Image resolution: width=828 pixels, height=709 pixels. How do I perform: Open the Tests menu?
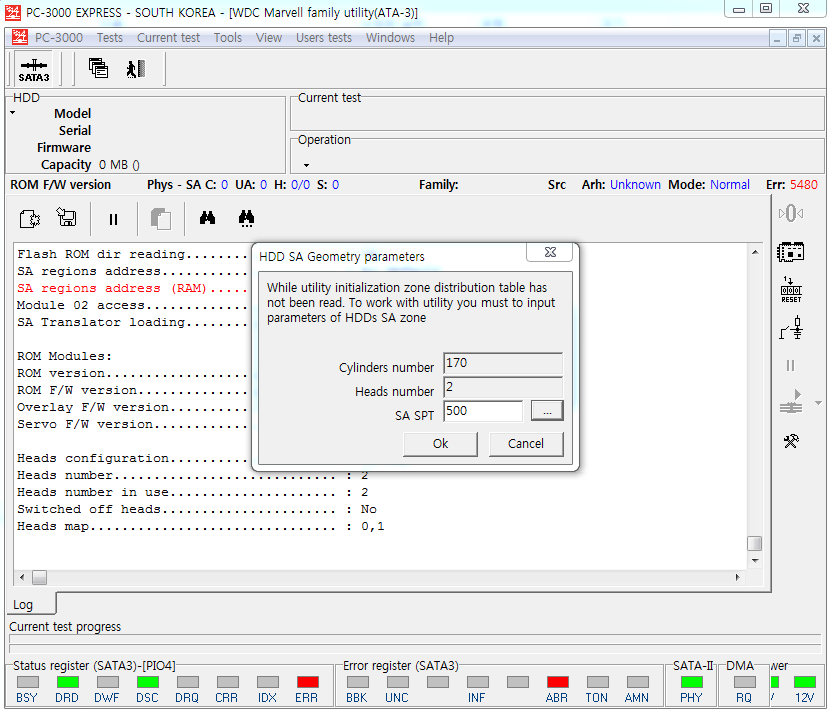tap(110, 38)
